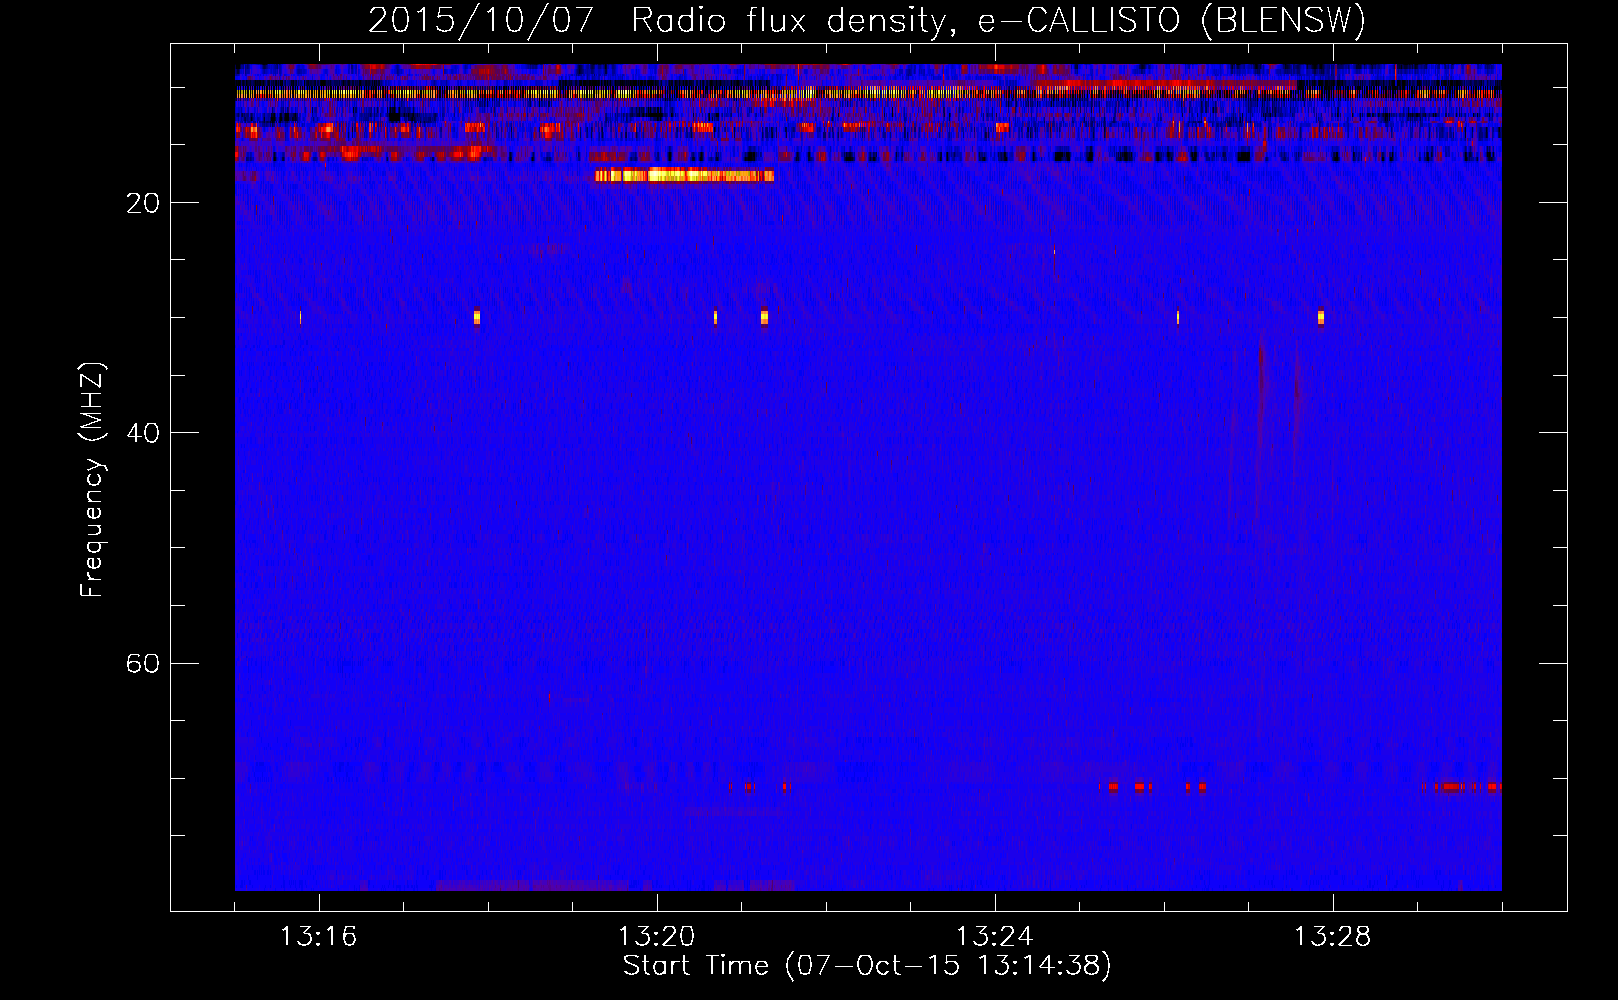
Task: Click the 13:16 time tick label
Action: 319,937
